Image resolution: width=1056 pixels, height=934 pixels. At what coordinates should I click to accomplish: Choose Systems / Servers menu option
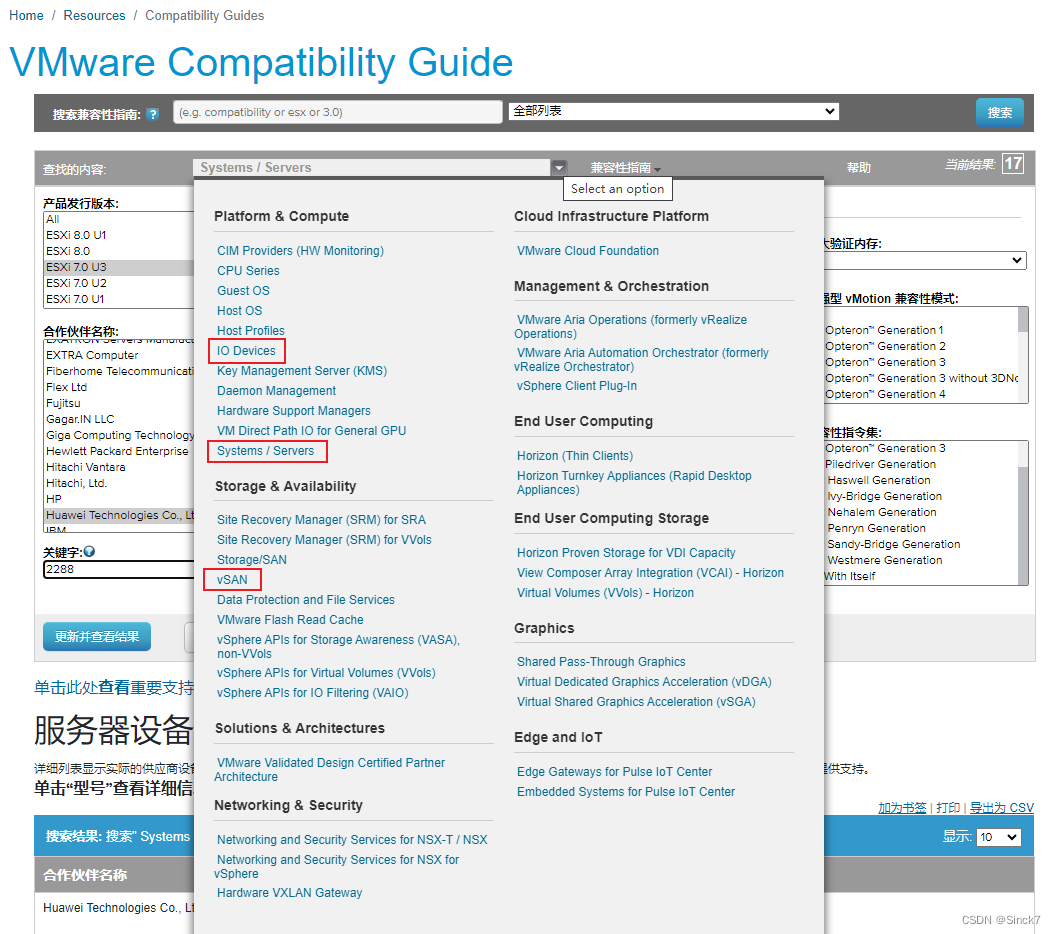[x=265, y=451]
